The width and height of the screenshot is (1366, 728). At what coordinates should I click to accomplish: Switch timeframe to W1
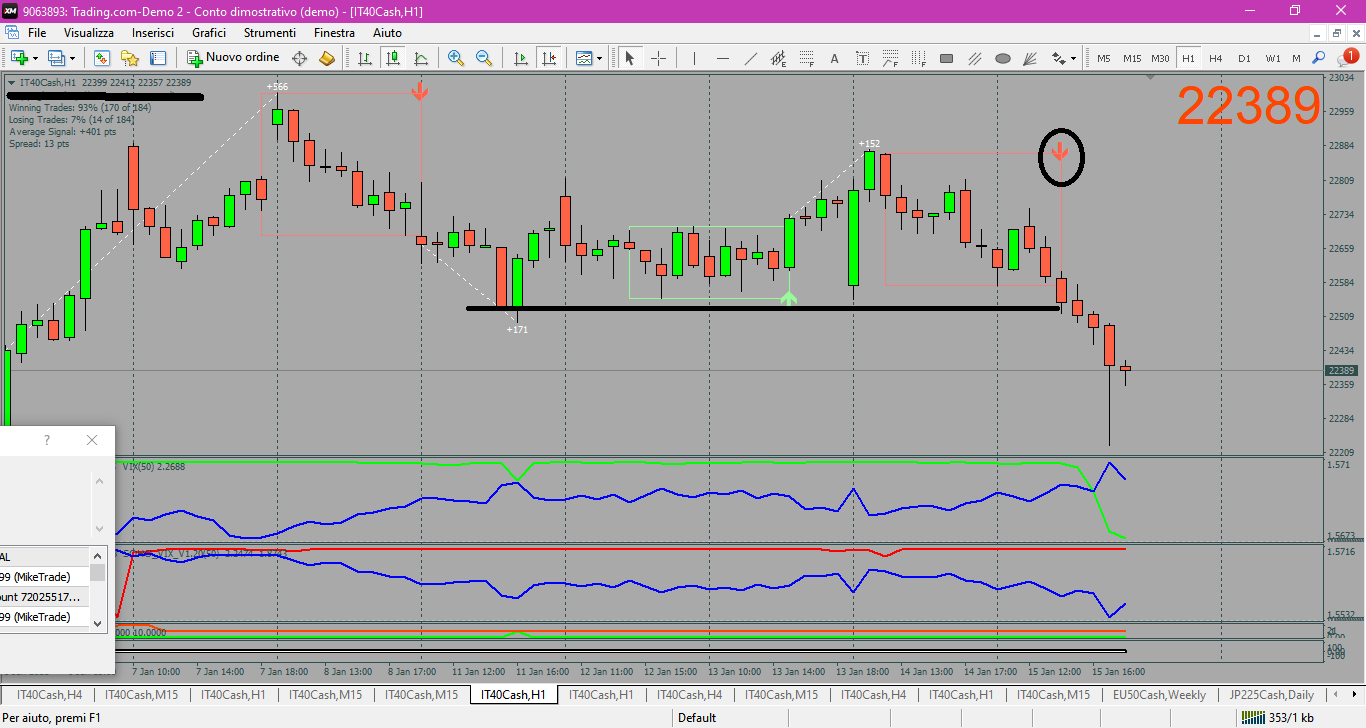pos(1273,58)
